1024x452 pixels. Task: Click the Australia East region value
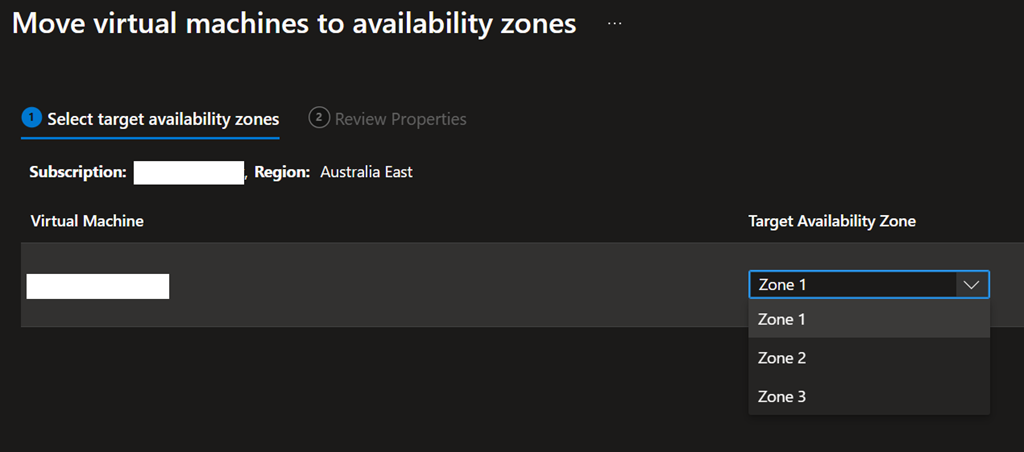[366, 172]
